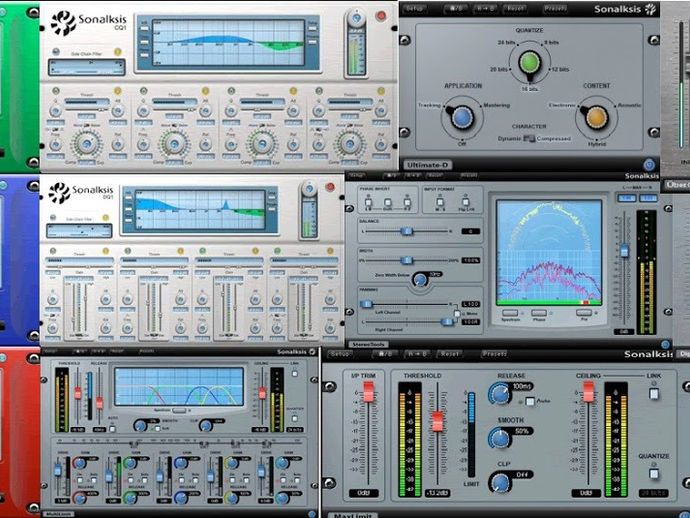Click the RELEASE knob in MaxLimit
This screenshot has height=518, width=690.
(x=499, y=393)
